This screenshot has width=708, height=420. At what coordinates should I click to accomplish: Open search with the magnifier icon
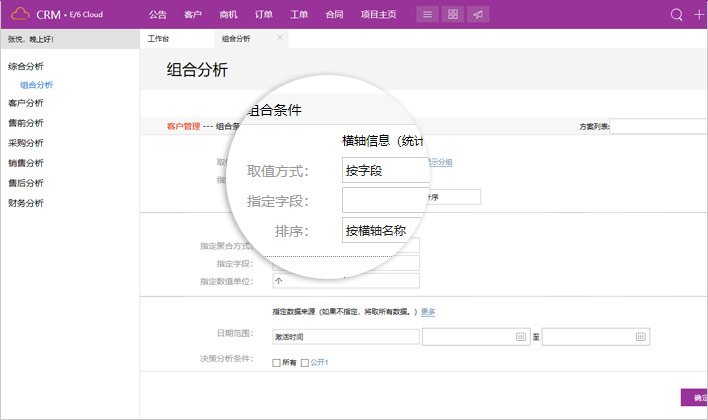point(677,14)
